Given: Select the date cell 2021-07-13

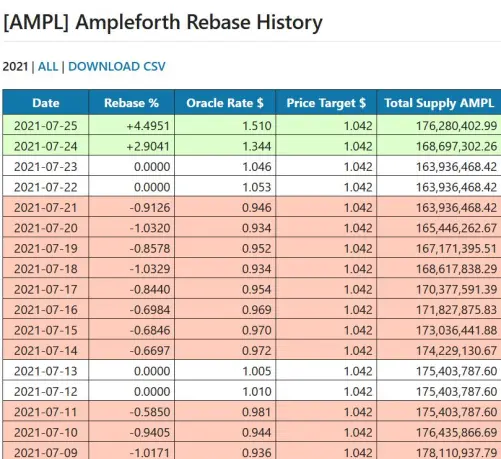Looking at the screenshot, I should pyautogui.click(x=46, y=371).
